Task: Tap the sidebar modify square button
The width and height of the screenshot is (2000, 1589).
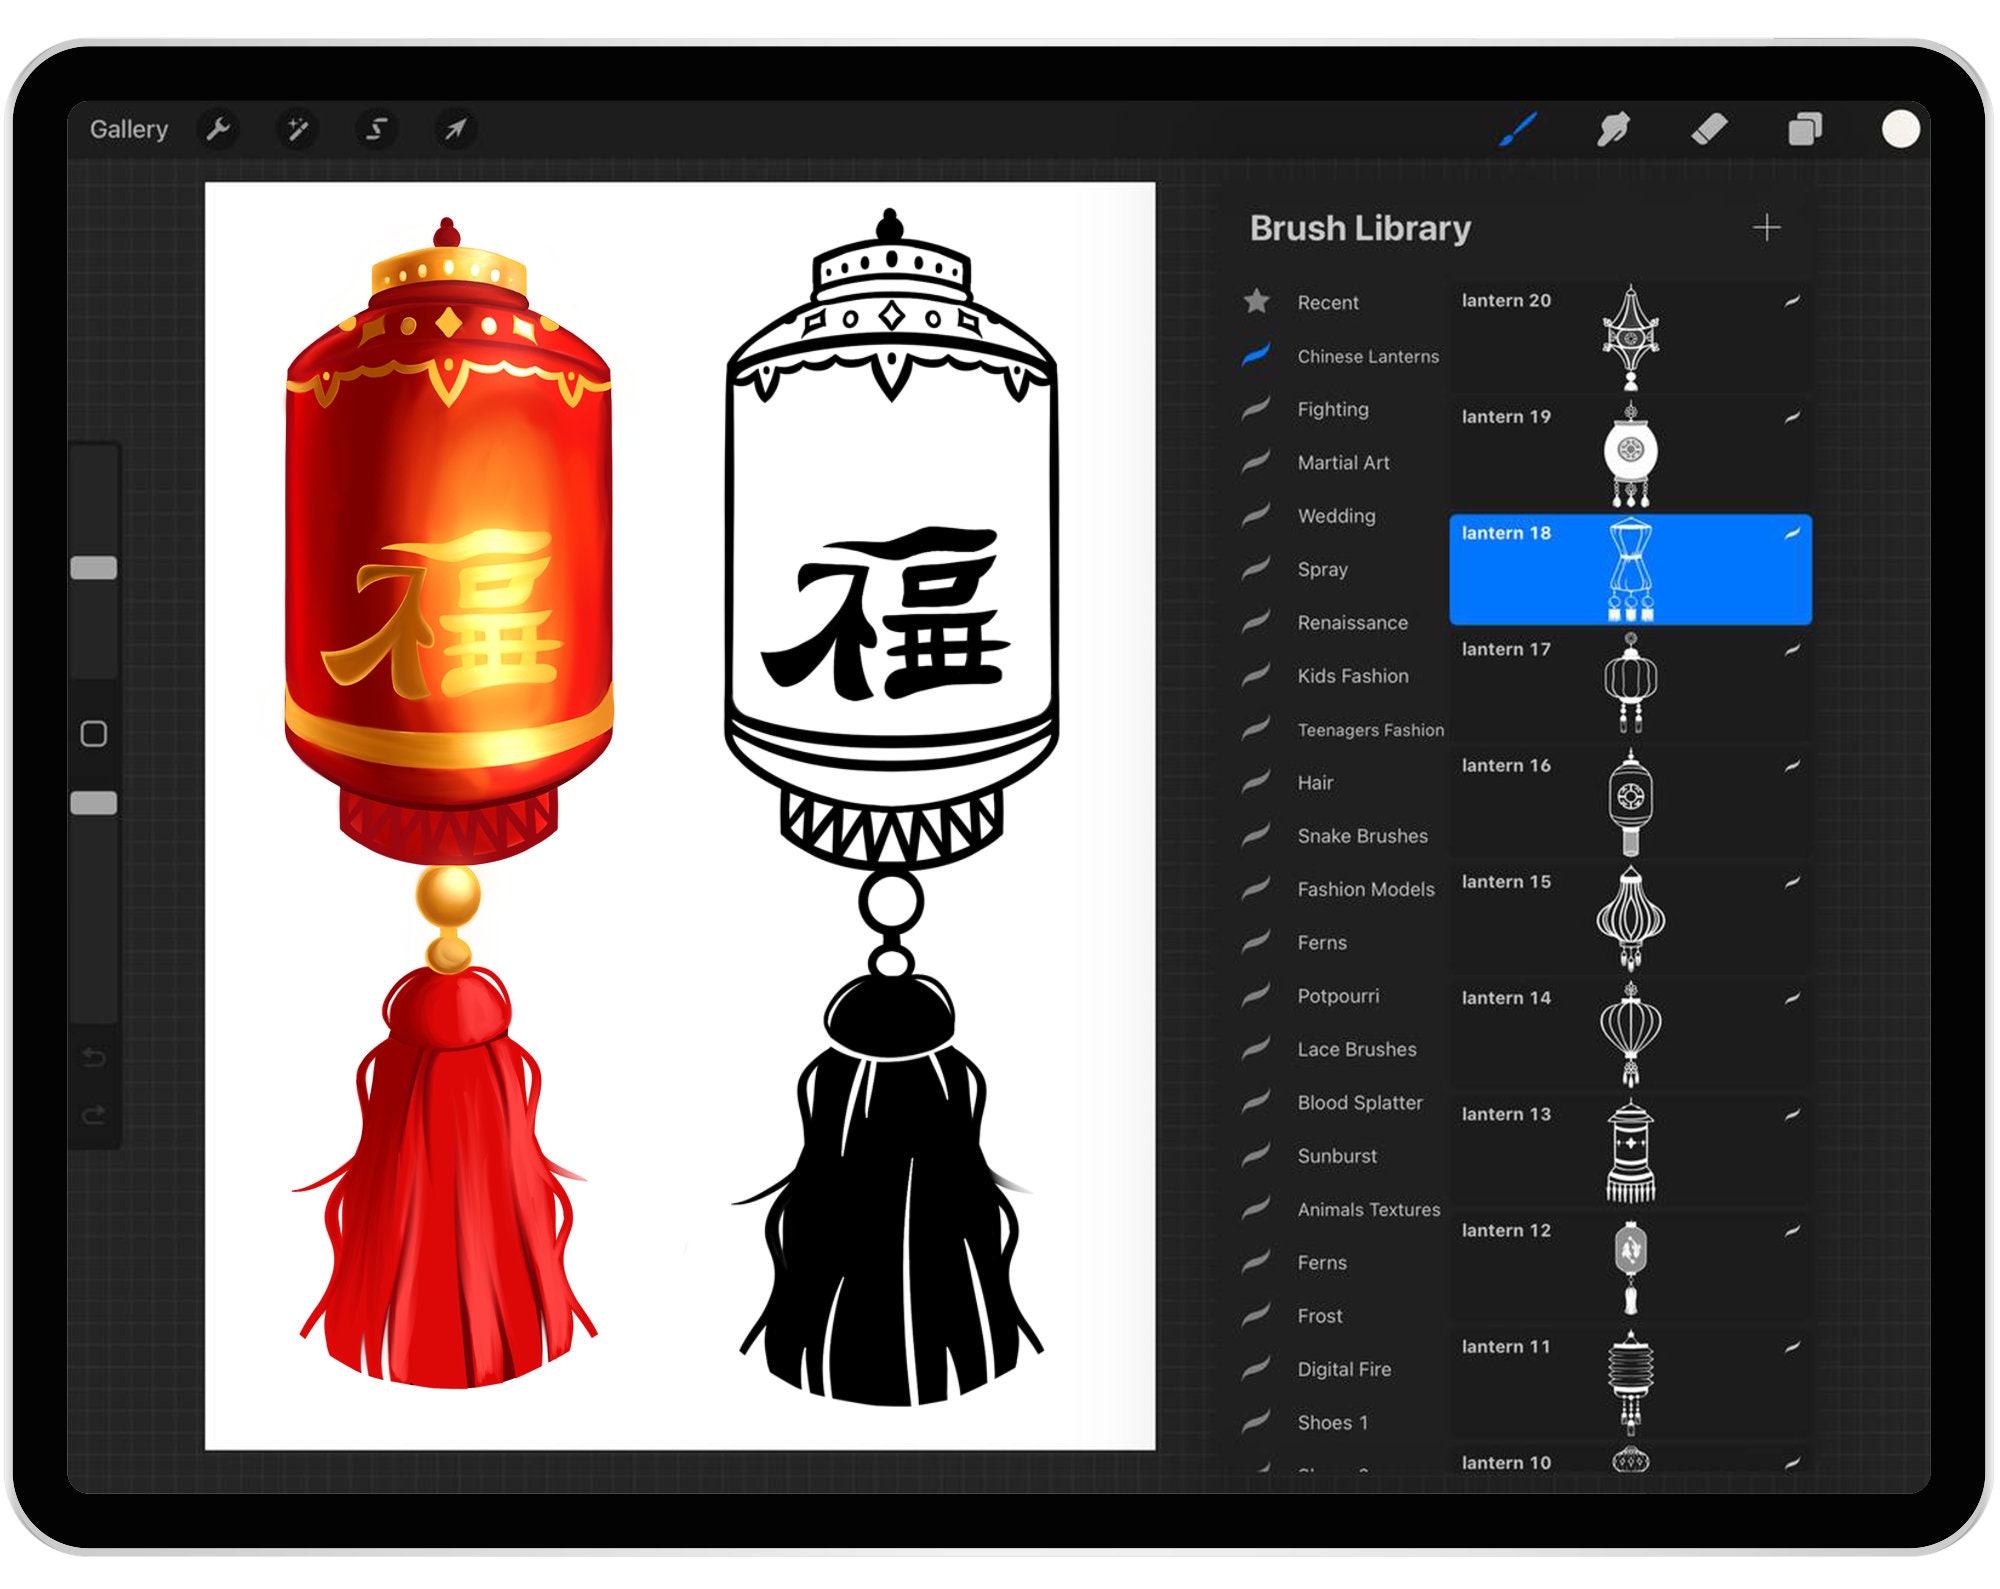Action: (x=95, y=733)
